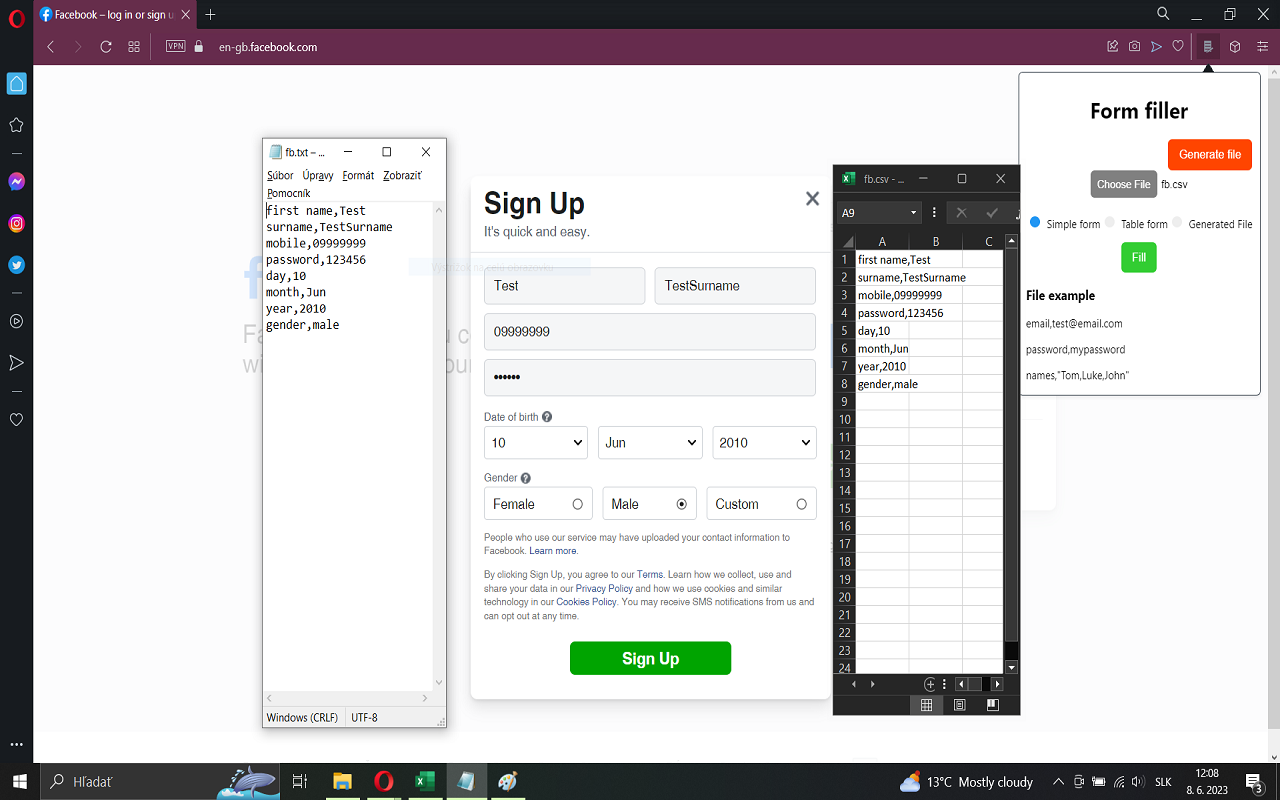
Task: Open the Úpravy menu in Notepad
Action: pyautogui.click(x=318, y=175)
